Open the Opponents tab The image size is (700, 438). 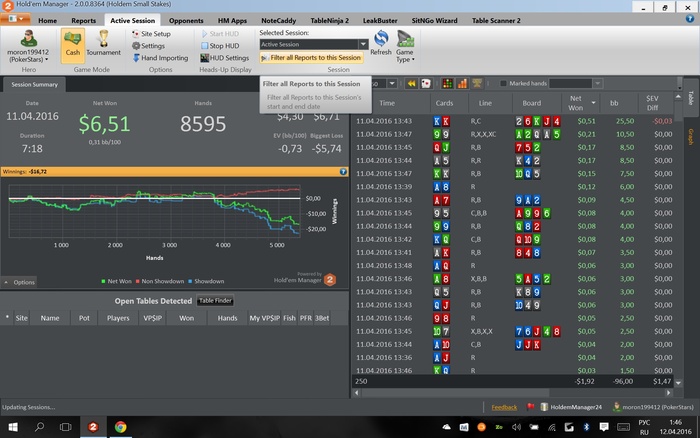186,21
